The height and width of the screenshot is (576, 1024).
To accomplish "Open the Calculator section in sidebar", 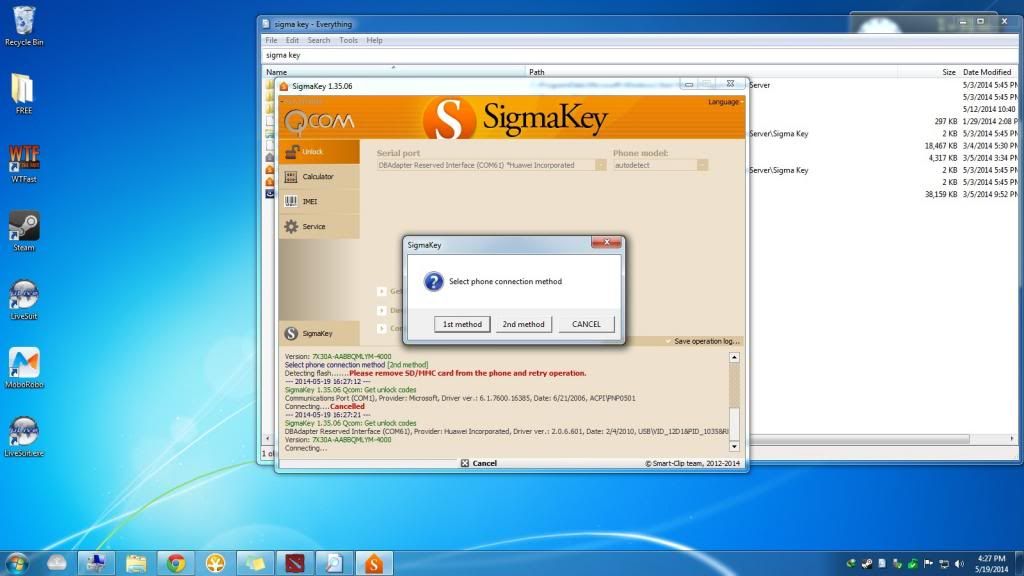I will [x=317, y=177].
